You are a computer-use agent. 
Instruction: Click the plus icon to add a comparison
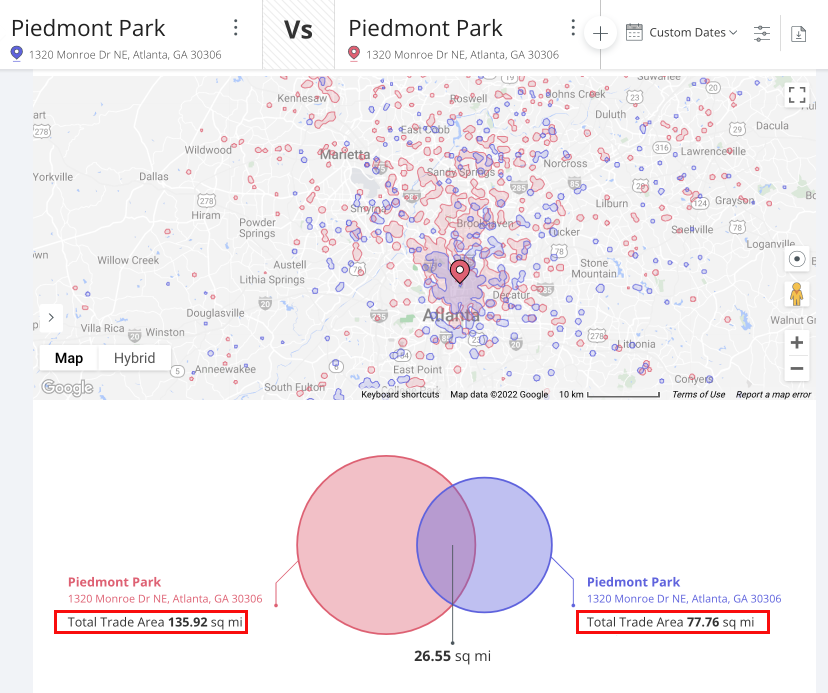pyautogui.click(x=599, y=32)
